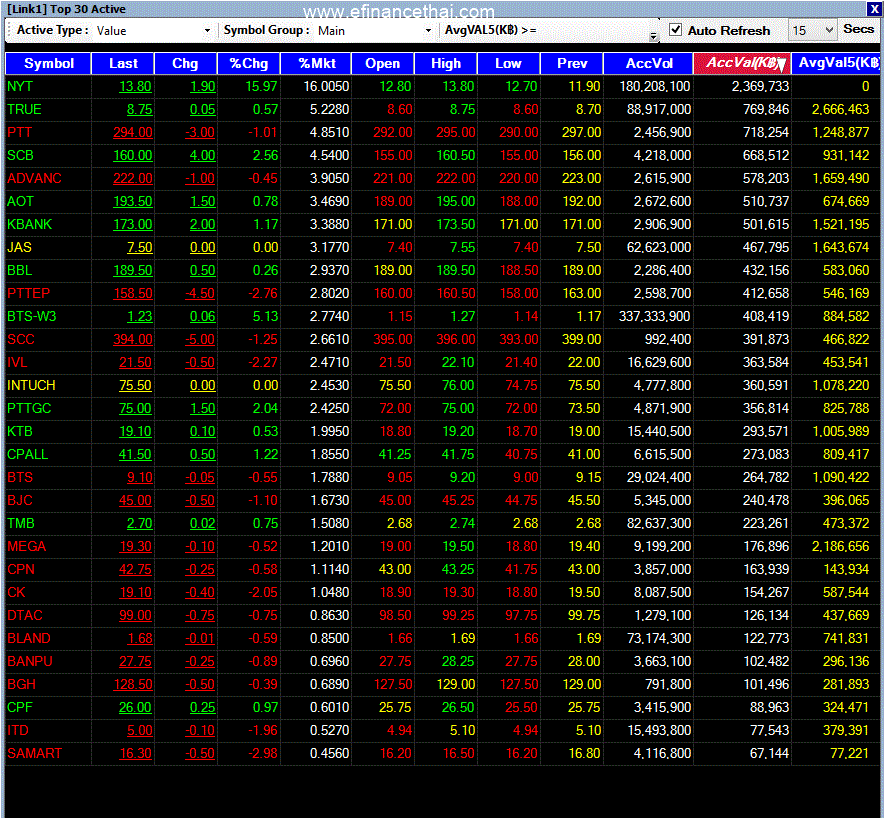
Task: Select the AOT symbol
Action: coord(20,202)
